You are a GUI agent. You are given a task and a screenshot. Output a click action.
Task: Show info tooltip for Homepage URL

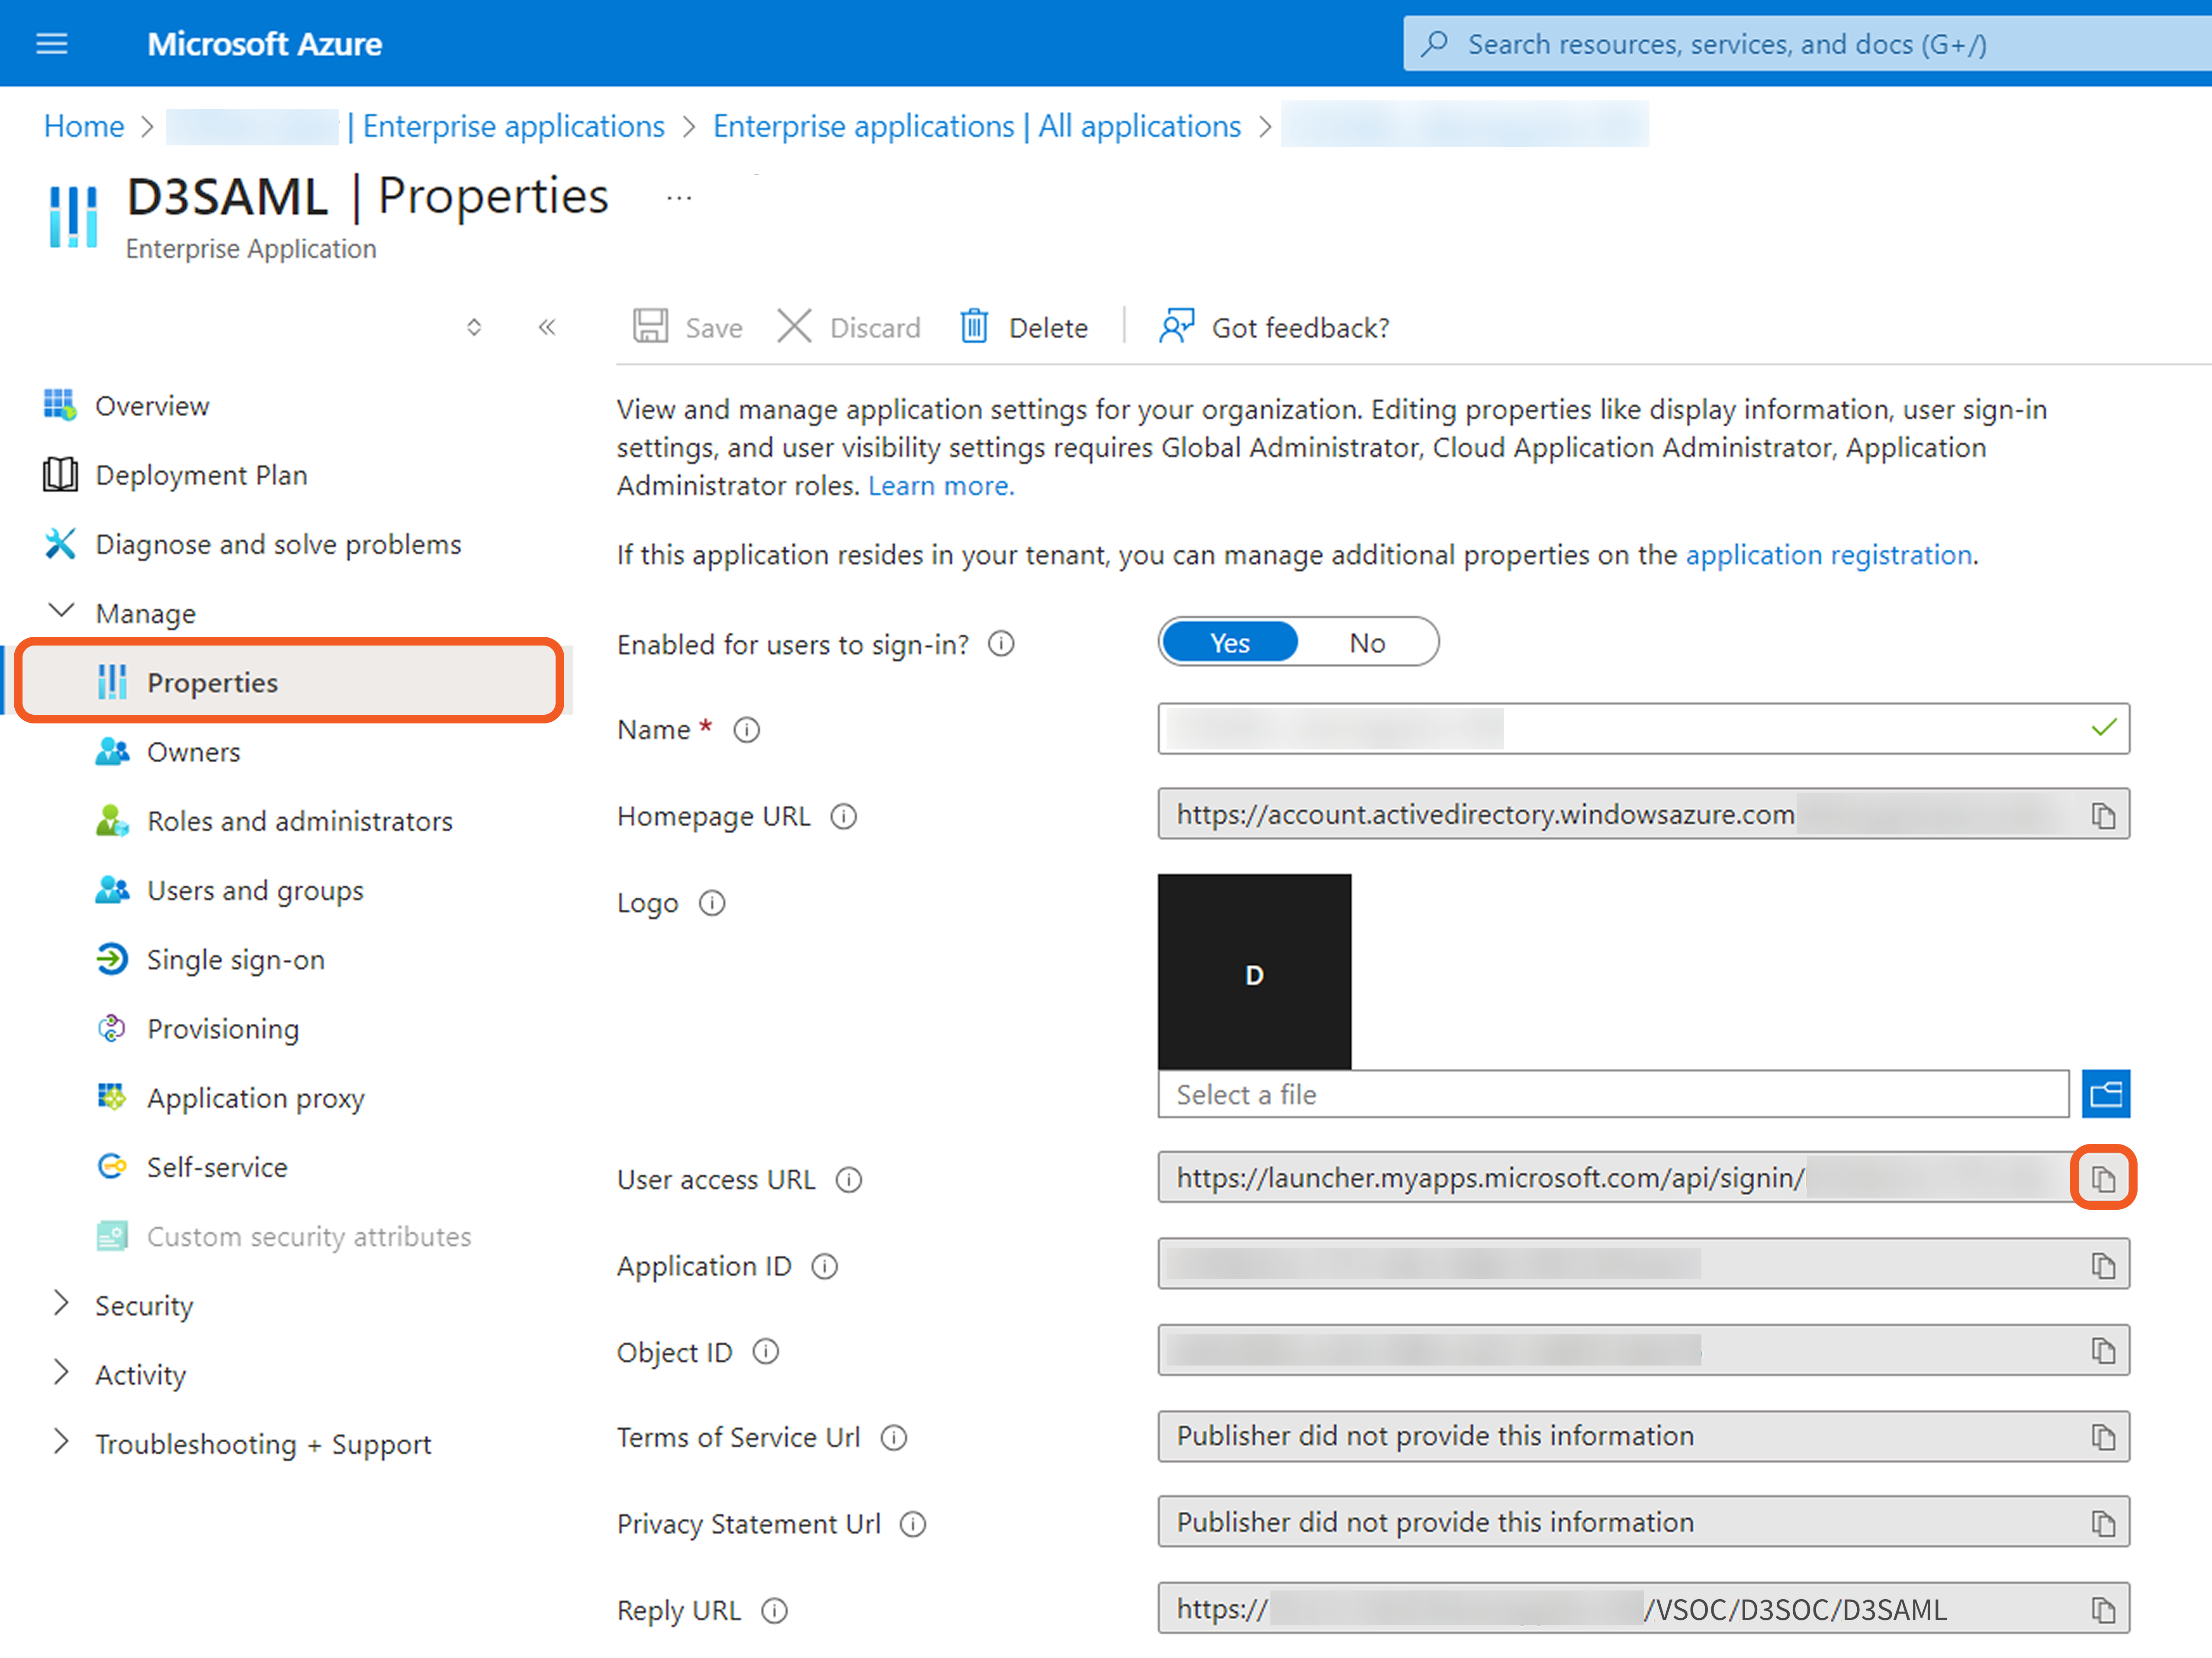coord(844,817)
